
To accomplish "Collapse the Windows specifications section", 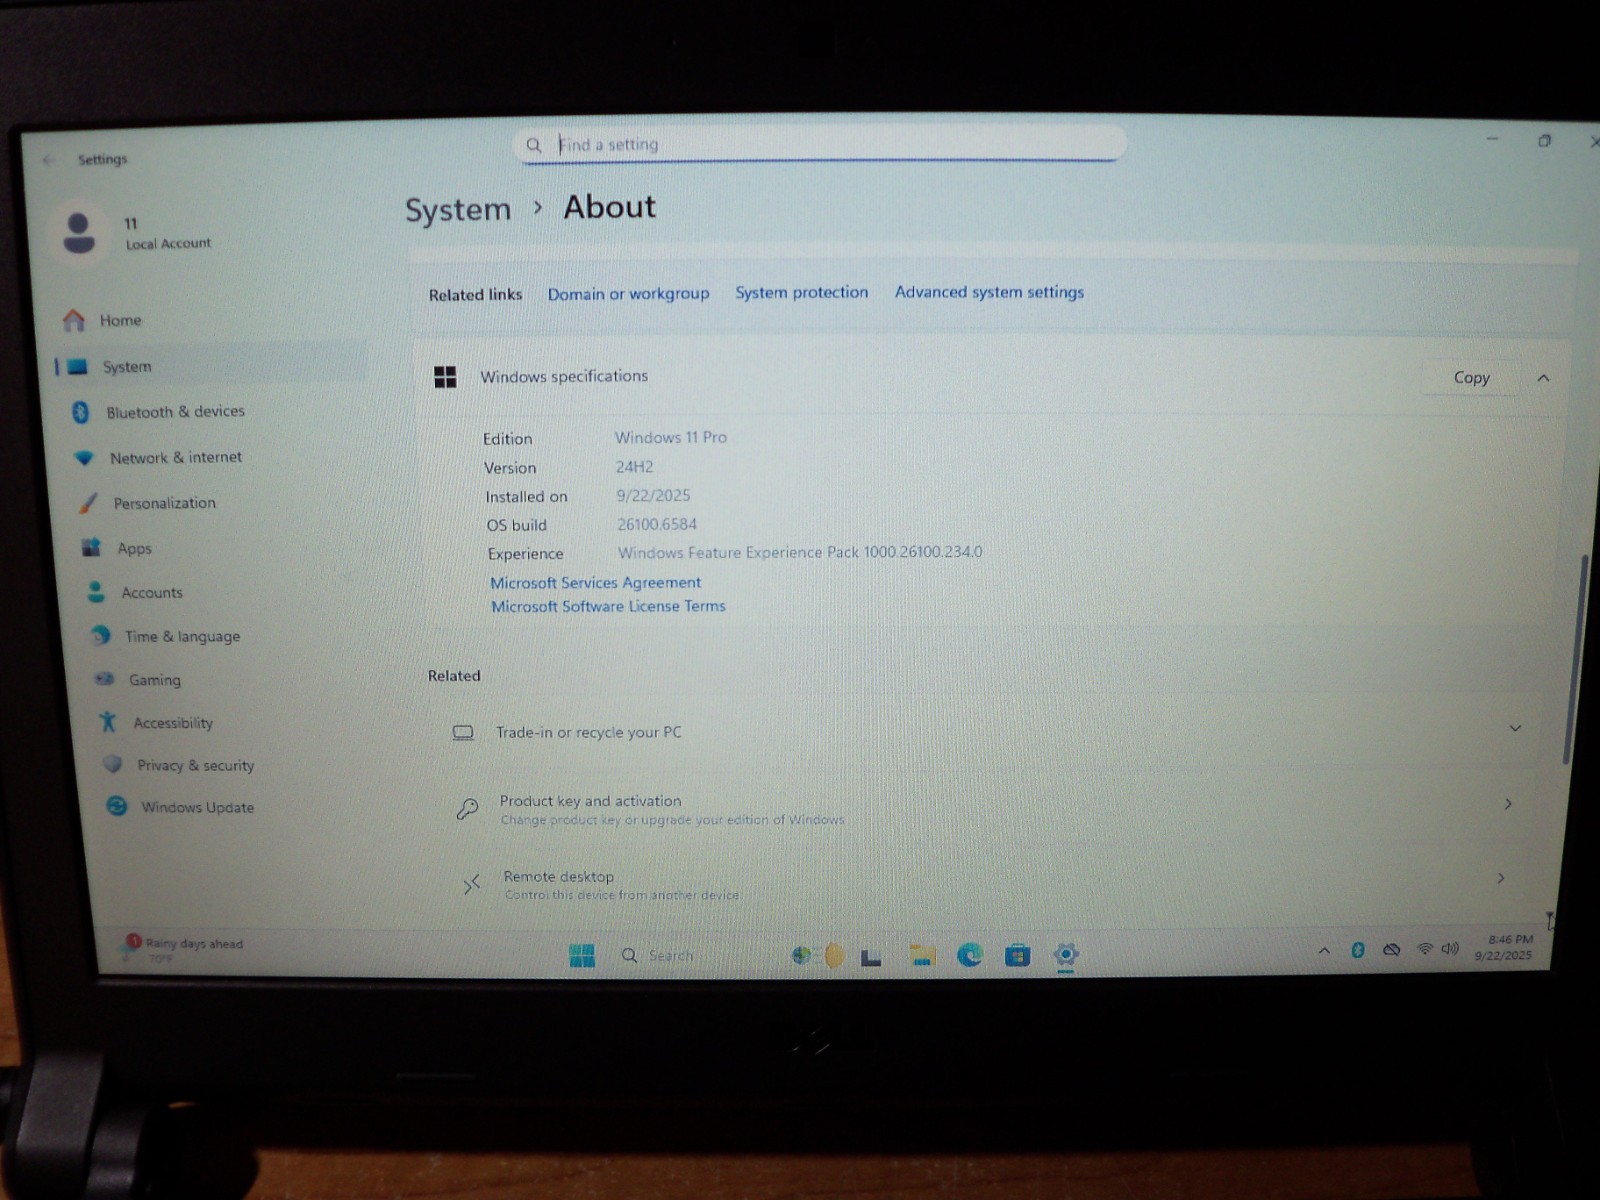I will [1543, 378].
